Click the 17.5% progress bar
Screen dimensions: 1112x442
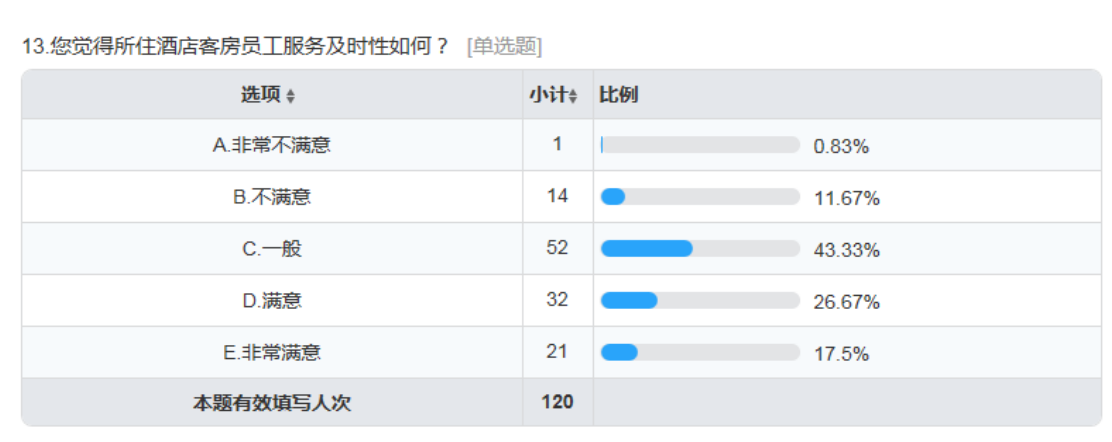(700, 353)
